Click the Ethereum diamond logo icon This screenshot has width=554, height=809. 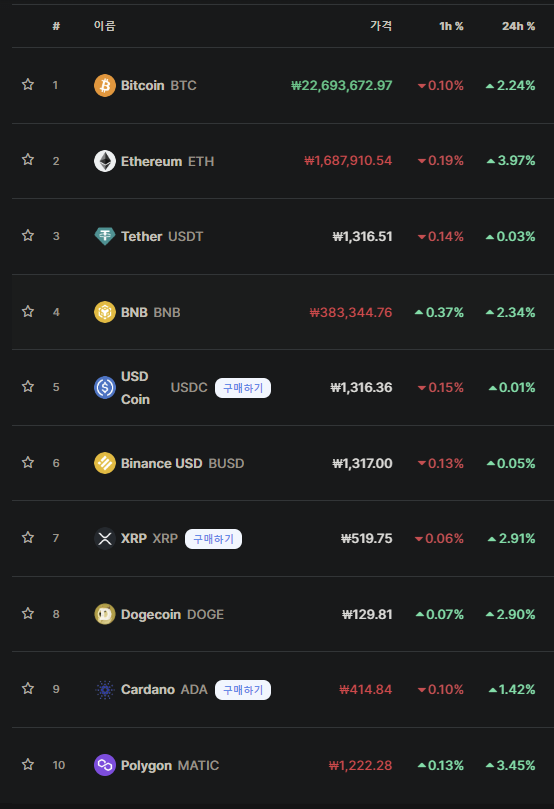[105, 161]
